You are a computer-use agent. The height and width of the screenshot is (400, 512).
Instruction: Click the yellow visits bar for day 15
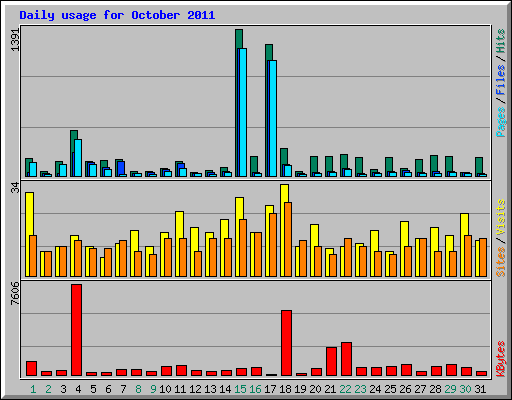239,208
